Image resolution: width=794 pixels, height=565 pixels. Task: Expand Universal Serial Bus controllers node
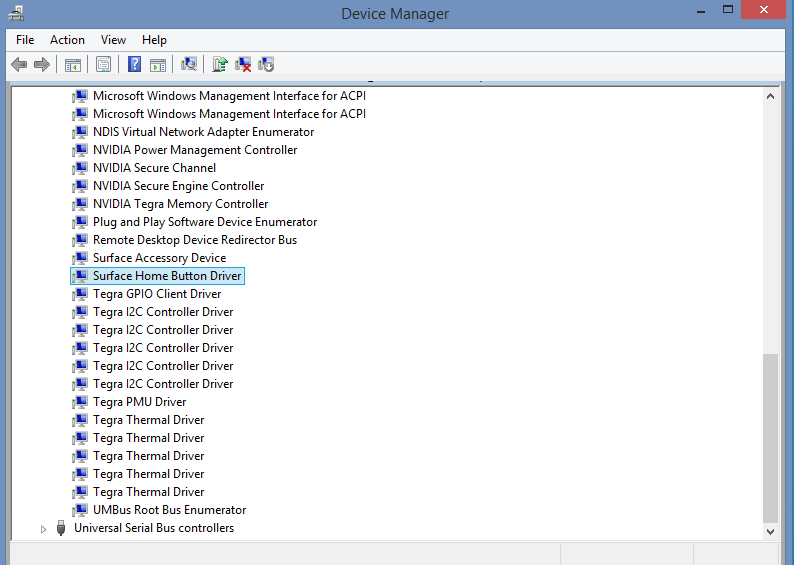(43, 529)
